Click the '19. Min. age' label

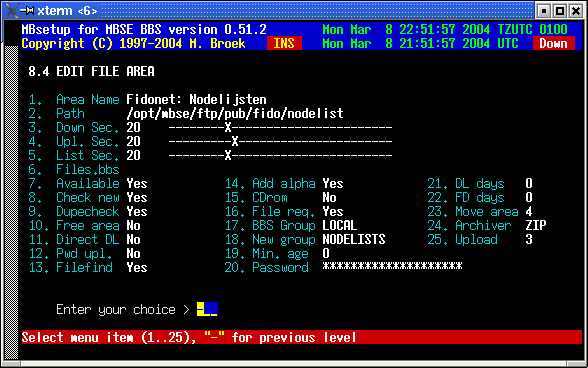[x=267, y=254]
